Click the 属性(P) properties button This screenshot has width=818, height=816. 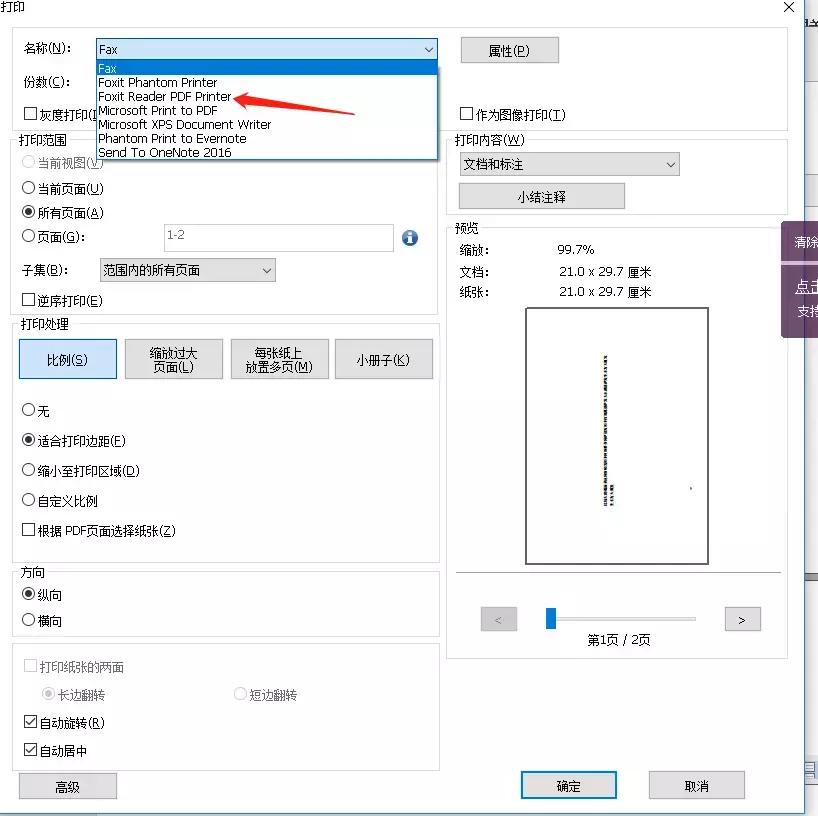pyautogui.click(x=509, y=49)
